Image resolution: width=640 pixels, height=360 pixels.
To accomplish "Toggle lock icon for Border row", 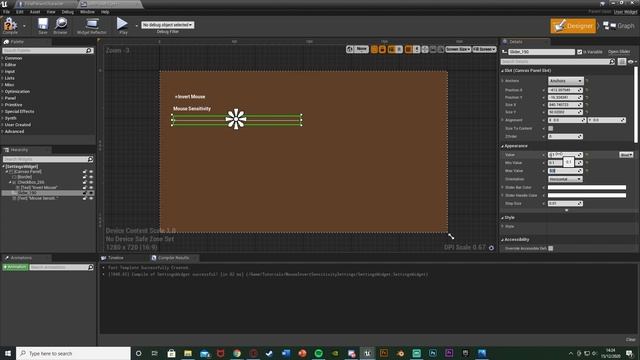I will click(x=85, y=177).
